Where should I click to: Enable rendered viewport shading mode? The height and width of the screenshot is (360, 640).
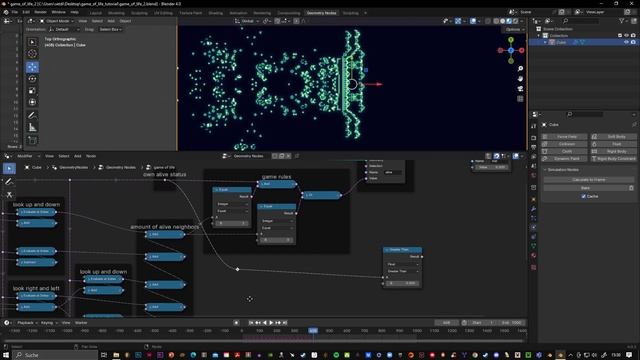pyautogui.click(x=516, y=21)
